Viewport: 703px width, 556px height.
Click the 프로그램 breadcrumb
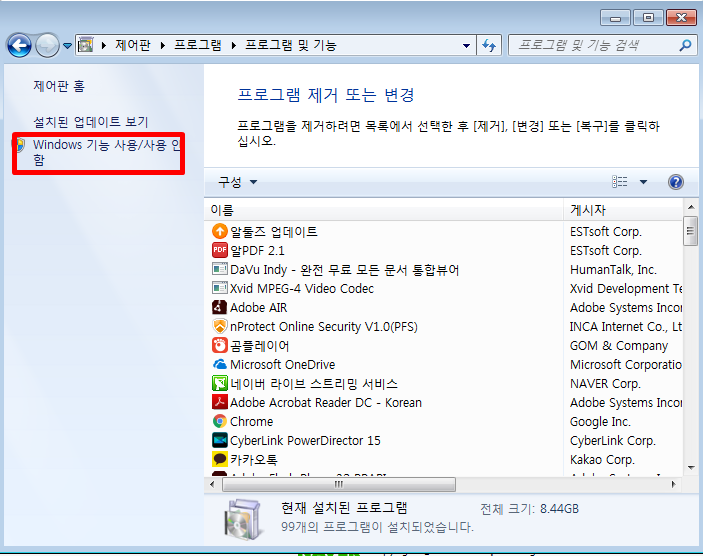tap(198, 45)
